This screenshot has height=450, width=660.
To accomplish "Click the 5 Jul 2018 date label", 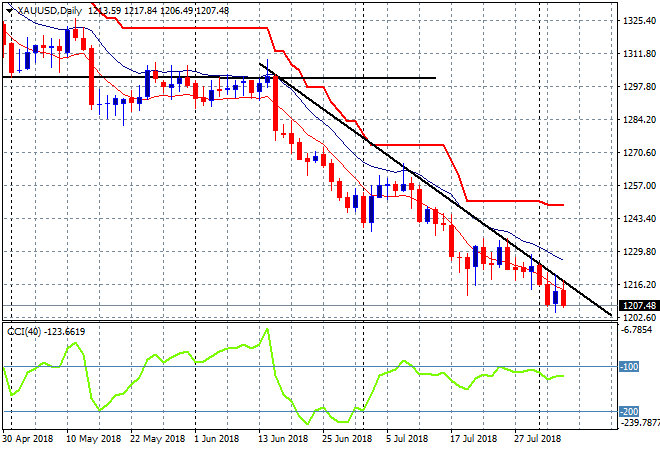I will click(x=407, y=439).
